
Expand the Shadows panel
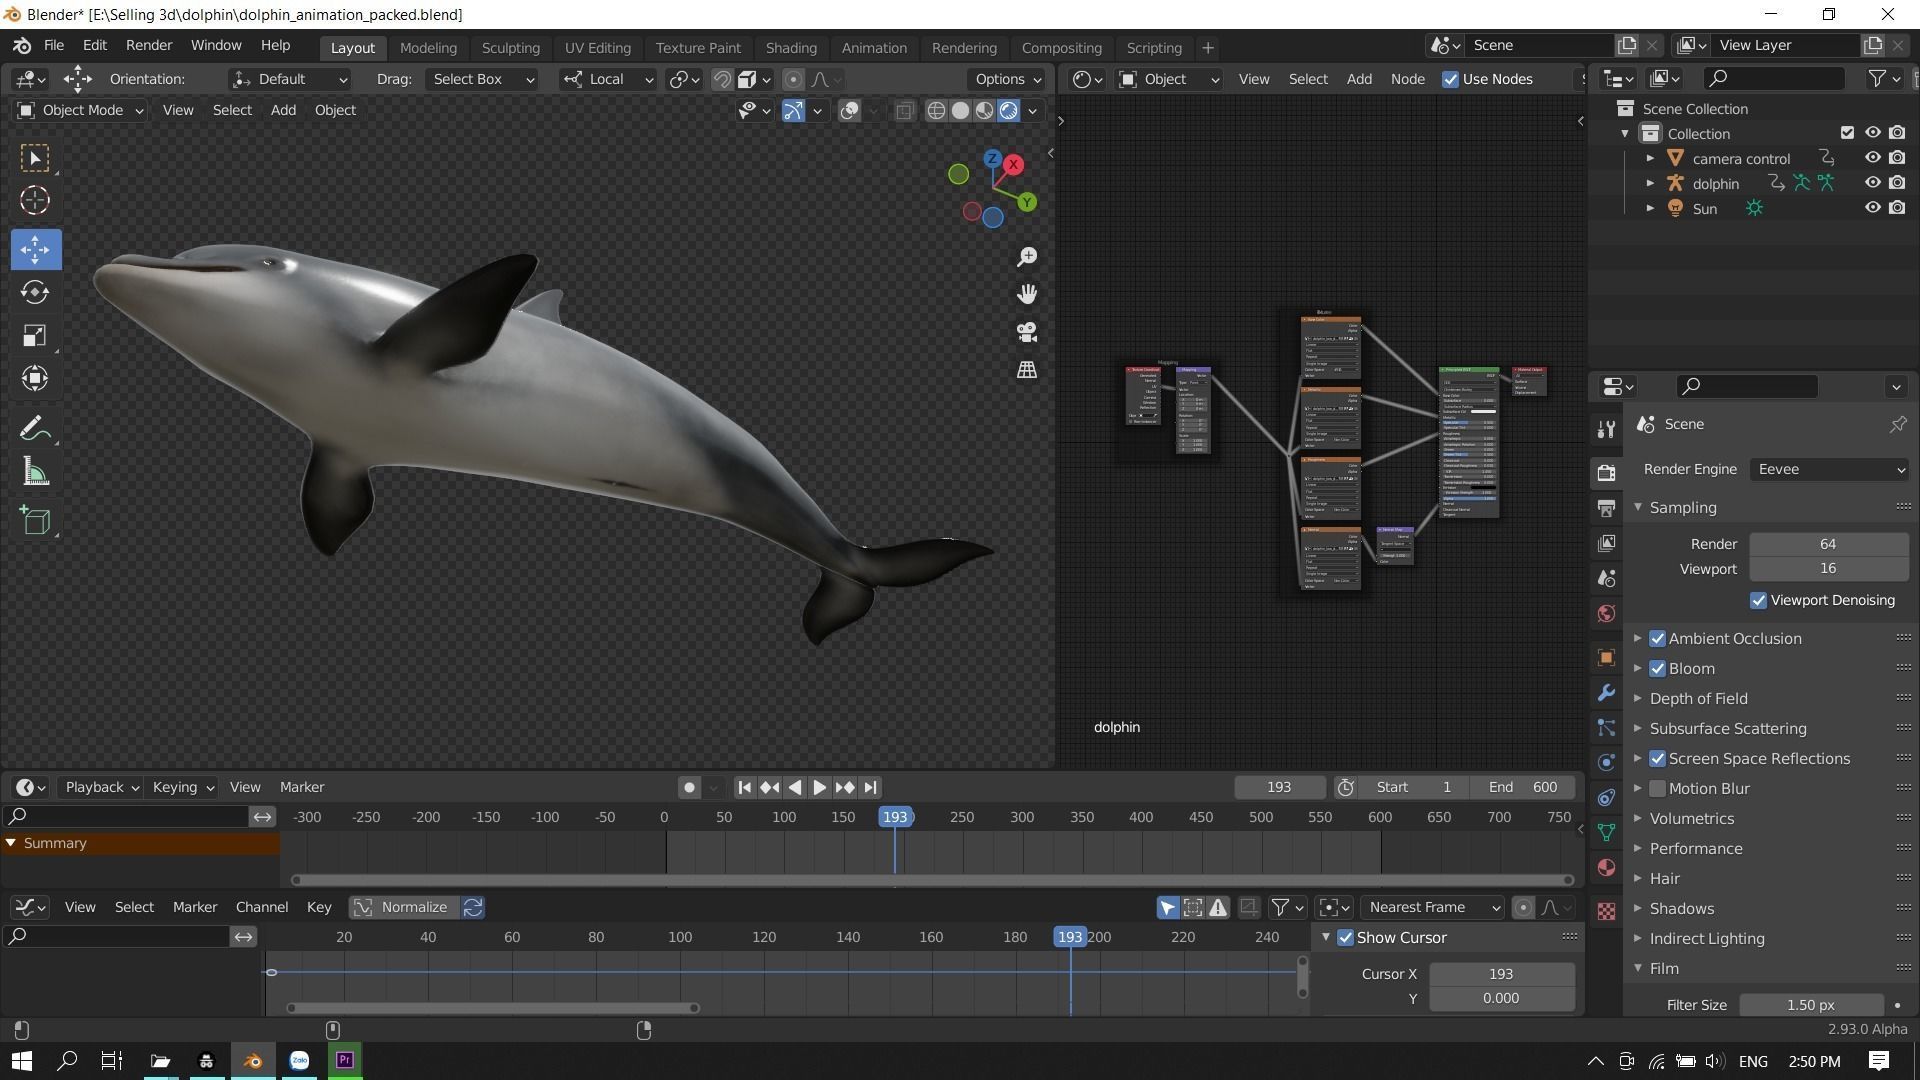1681,908
